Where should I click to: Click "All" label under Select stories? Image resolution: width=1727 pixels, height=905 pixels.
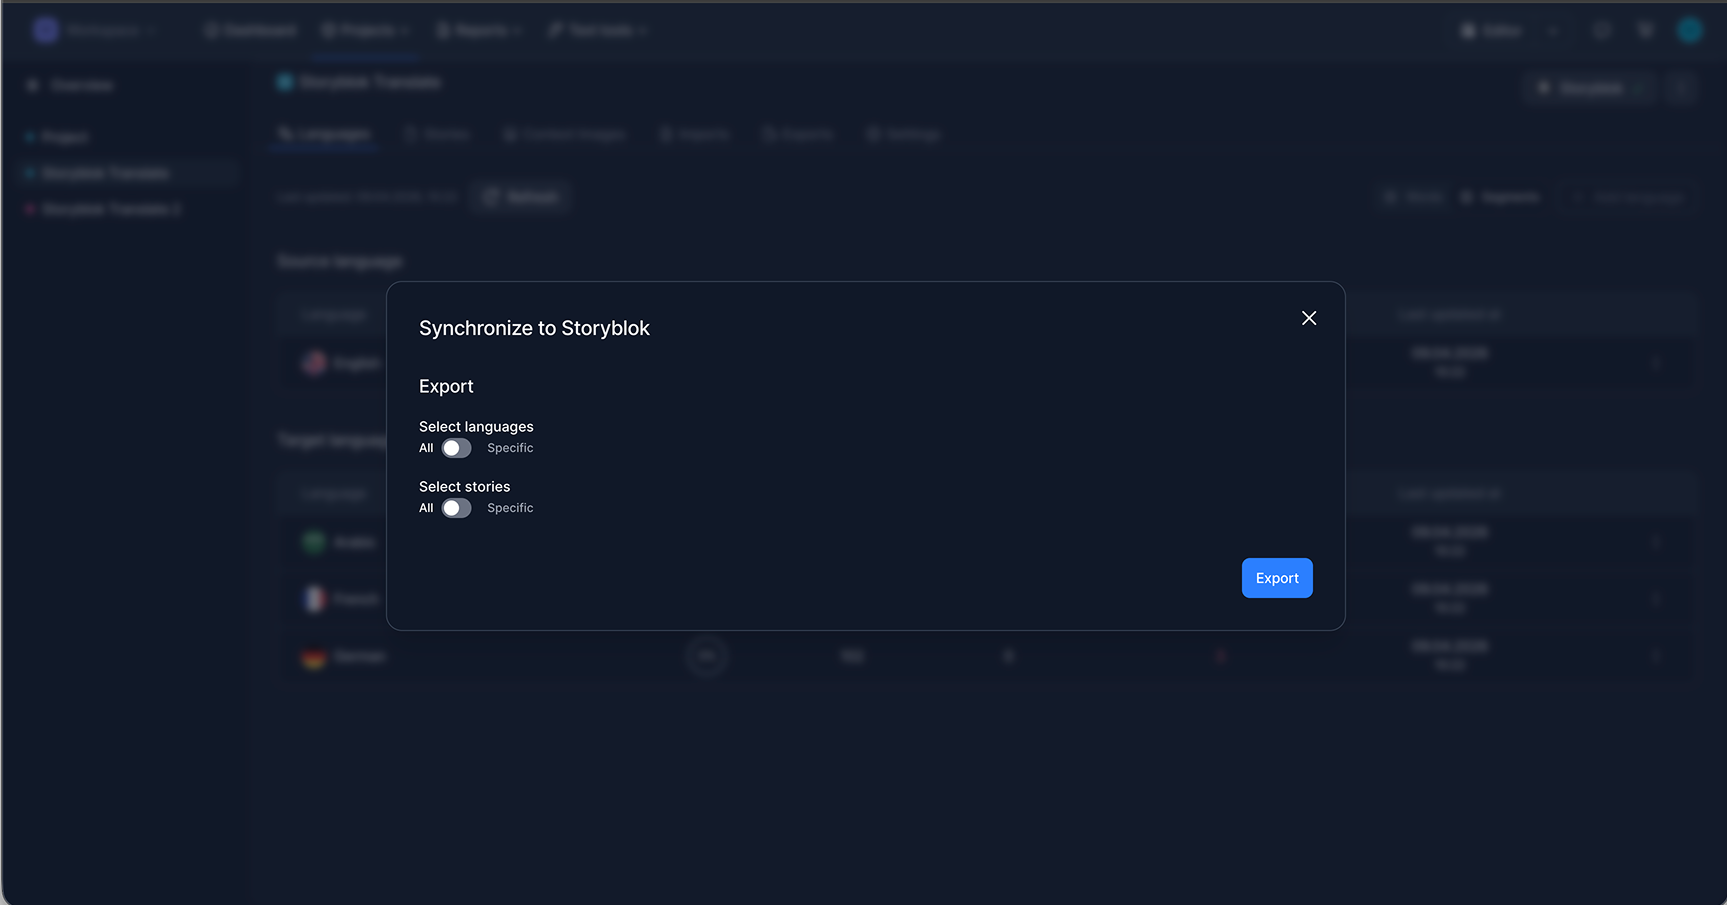pyautogui.click(x=426, y=508)
